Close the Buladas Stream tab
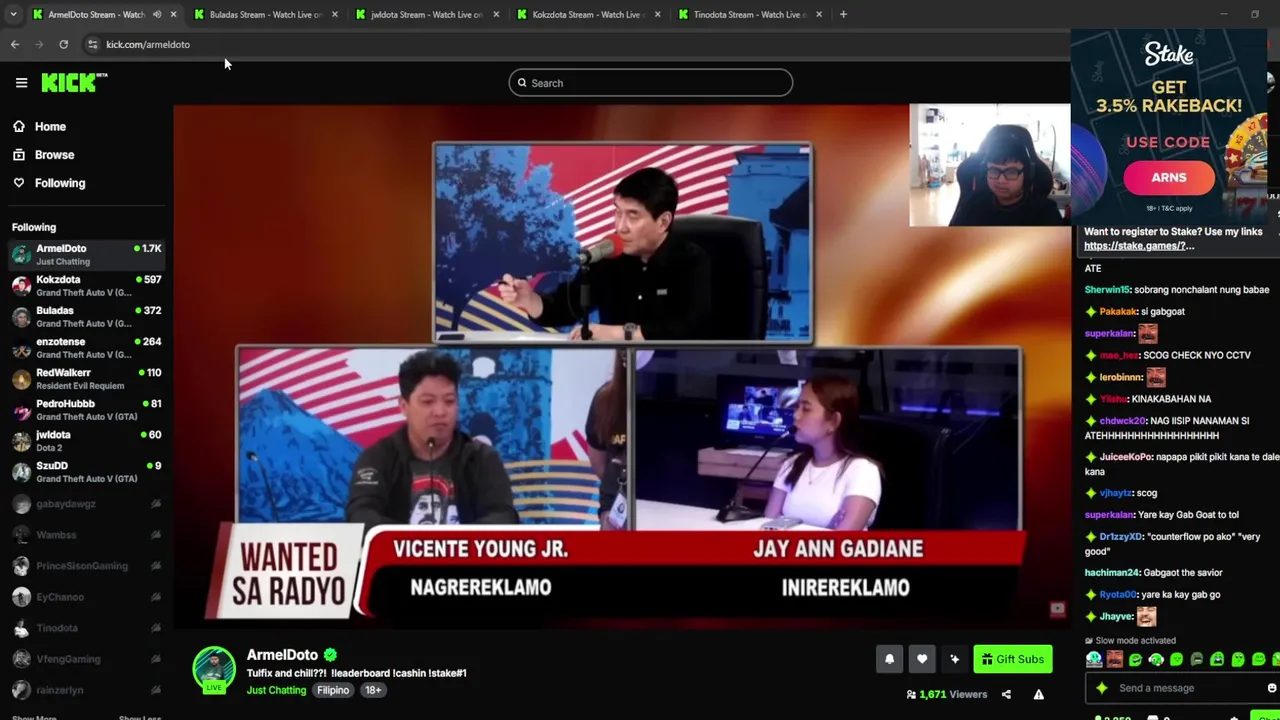1280x720 pixels. click(x=335, y=15)
